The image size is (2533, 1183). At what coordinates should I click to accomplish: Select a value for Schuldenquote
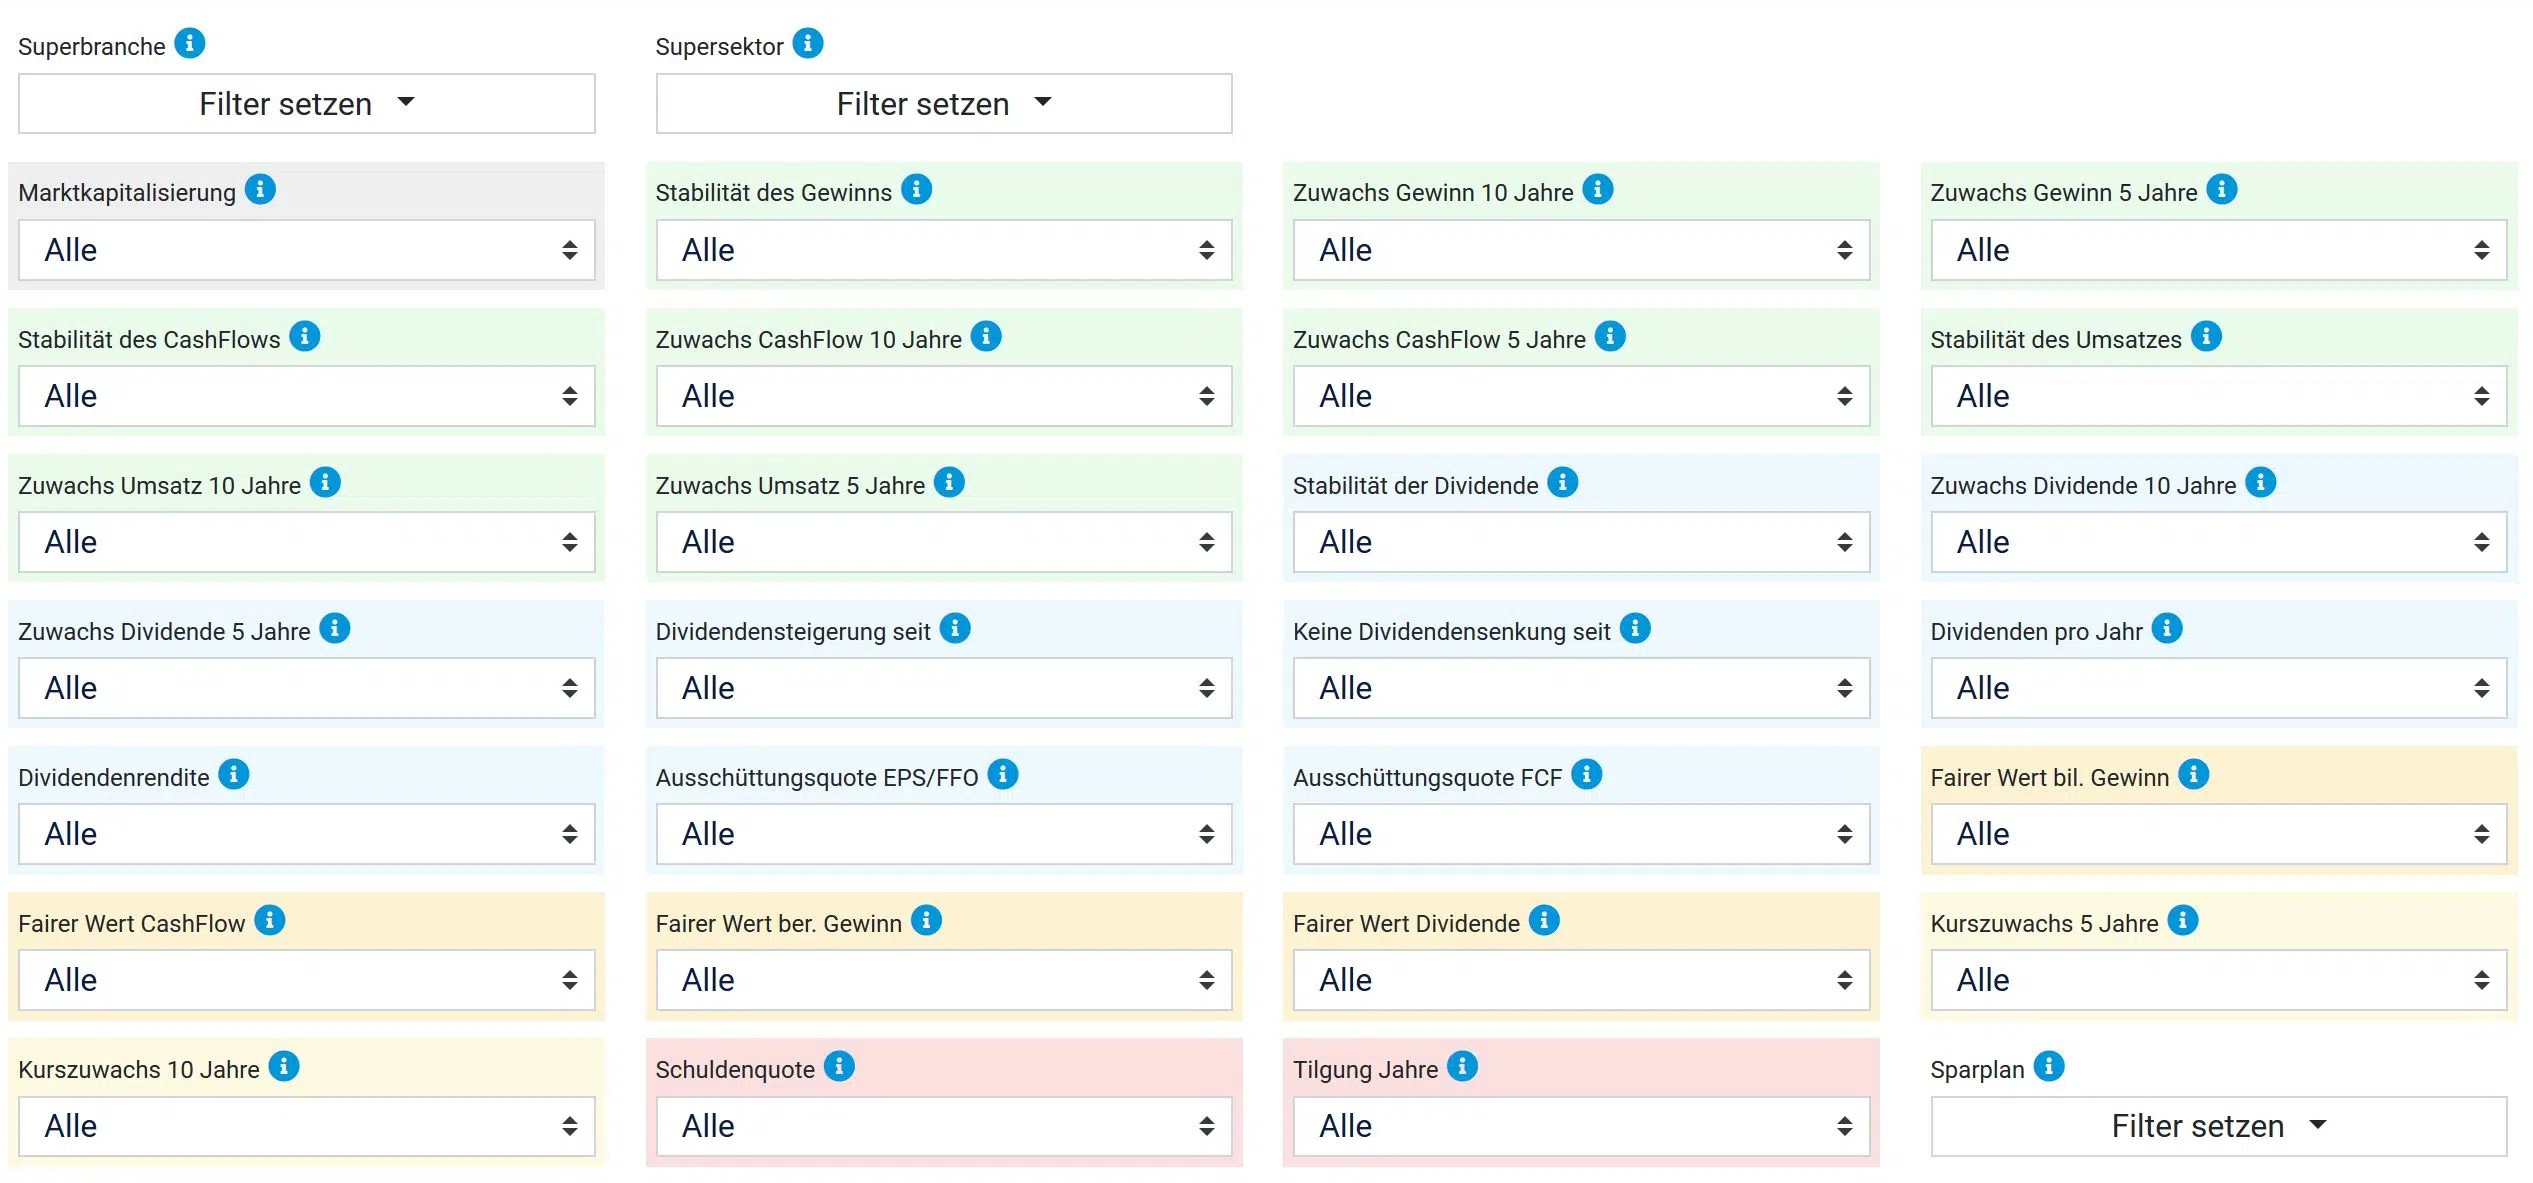coord(944,1127)
